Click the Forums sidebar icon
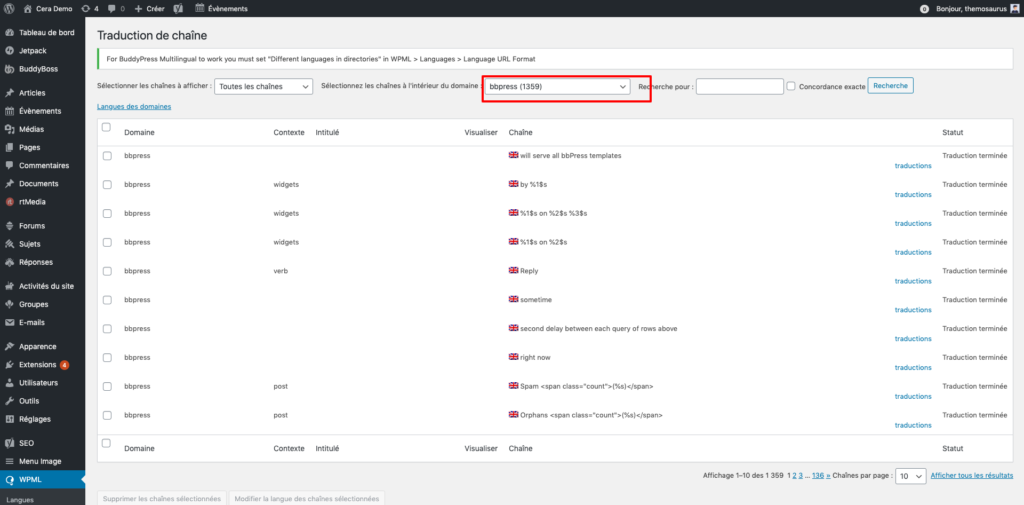The image size is (1024, 505). [9, 226]
